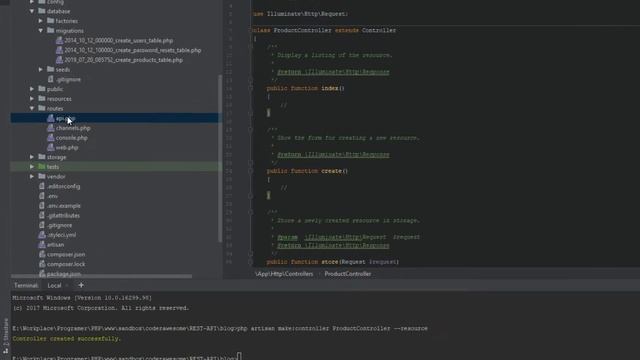This screenshot has height=360, width=640.
Task: Click the project tree horizontal scrollbar
Action: [101, 277]
